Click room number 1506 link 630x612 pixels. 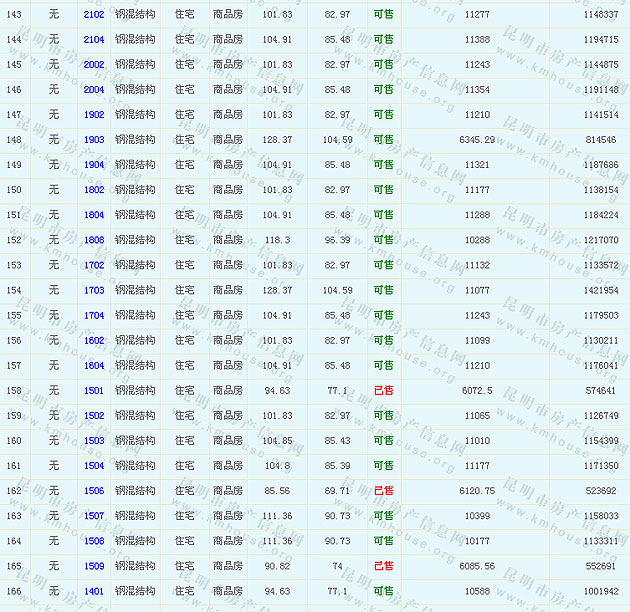93,491
